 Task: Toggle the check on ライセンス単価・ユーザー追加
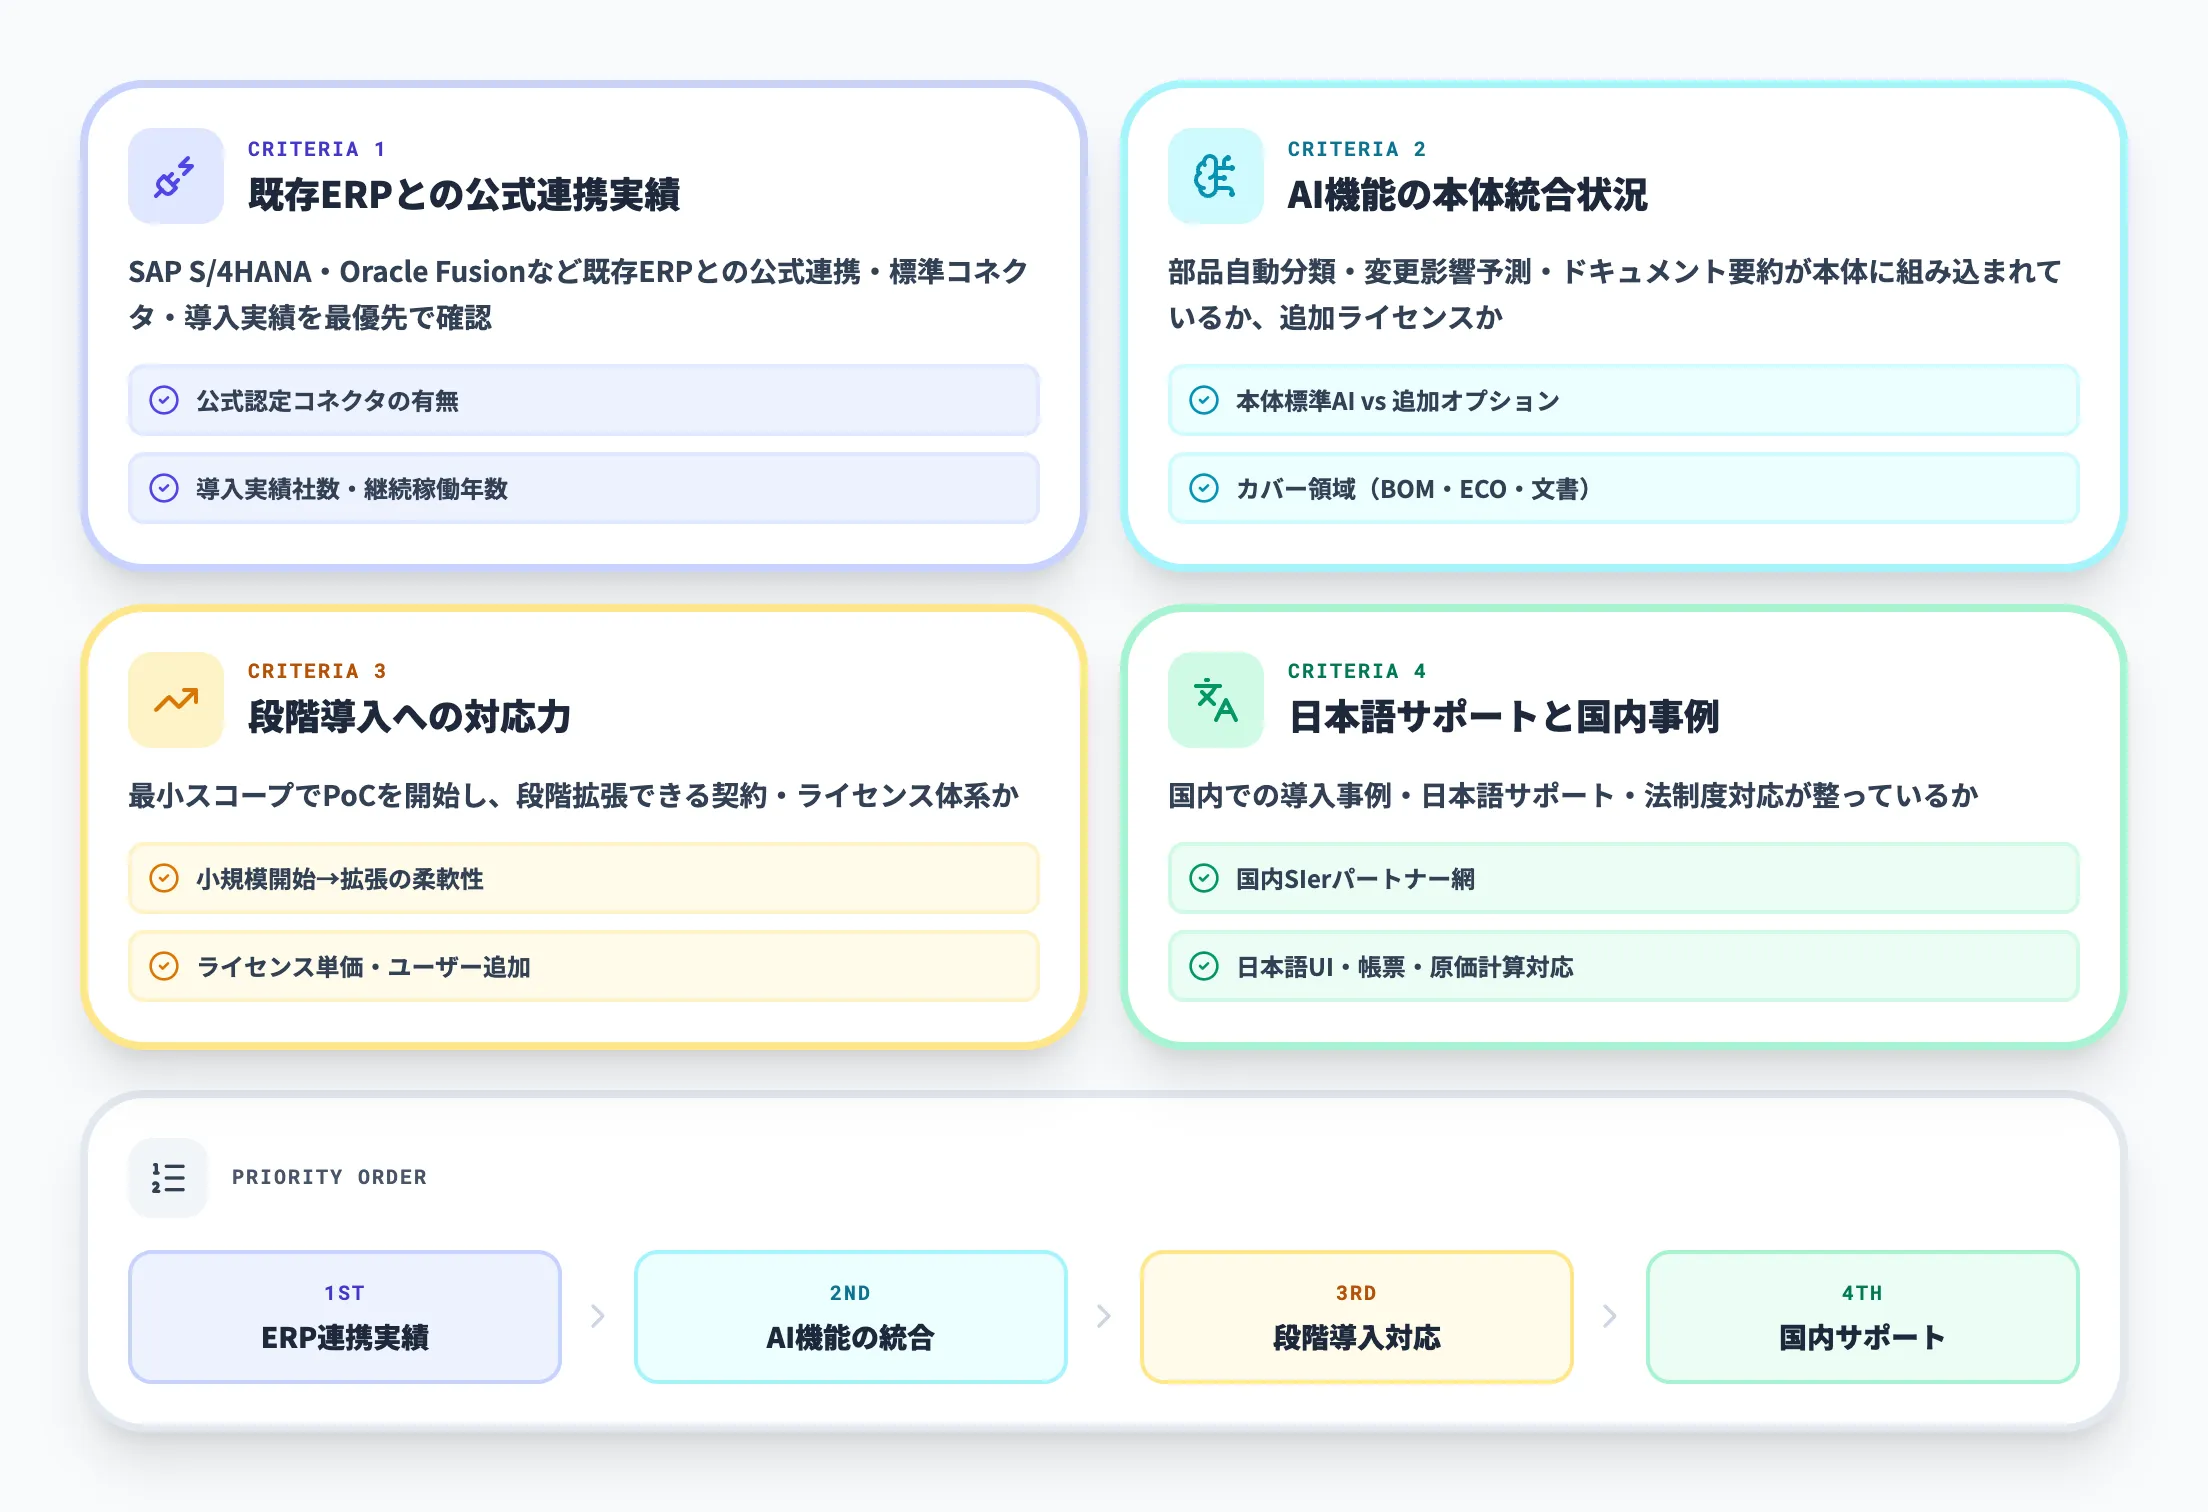click(163, 965)
